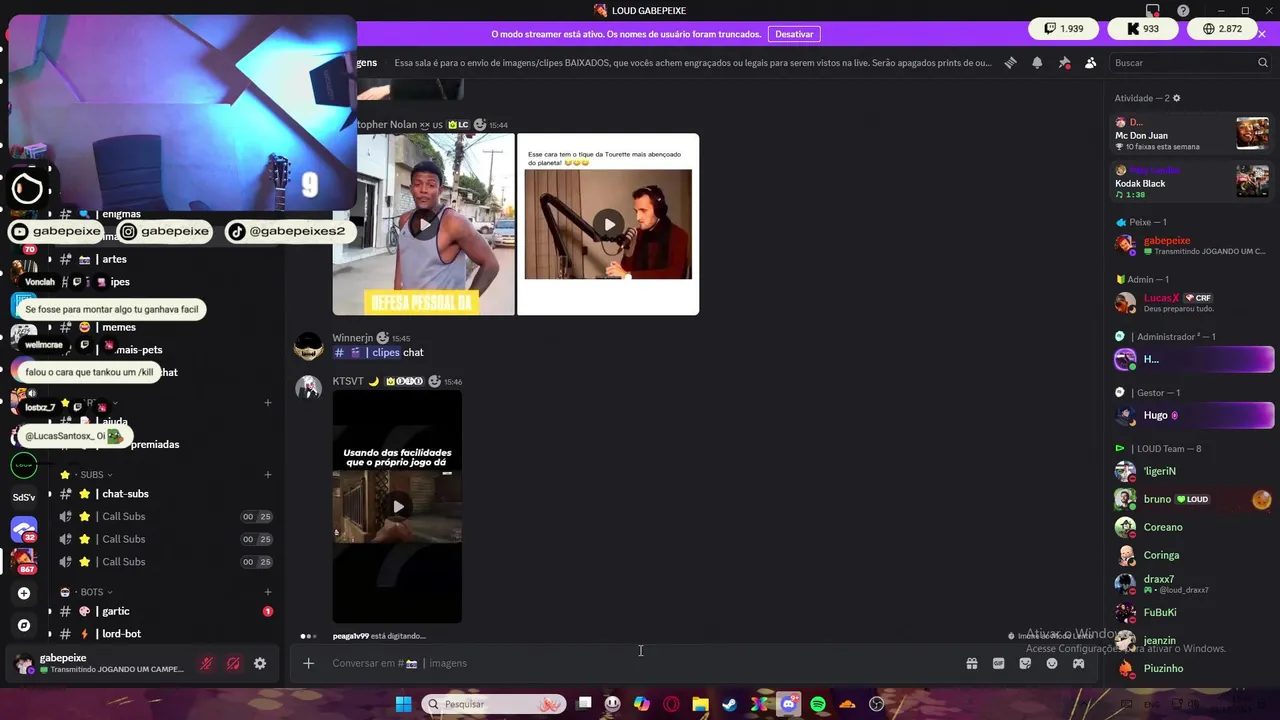Screen dimensions: 1280x720
Task: Open member FuBuKi in list
Action: coord(1192,612)
